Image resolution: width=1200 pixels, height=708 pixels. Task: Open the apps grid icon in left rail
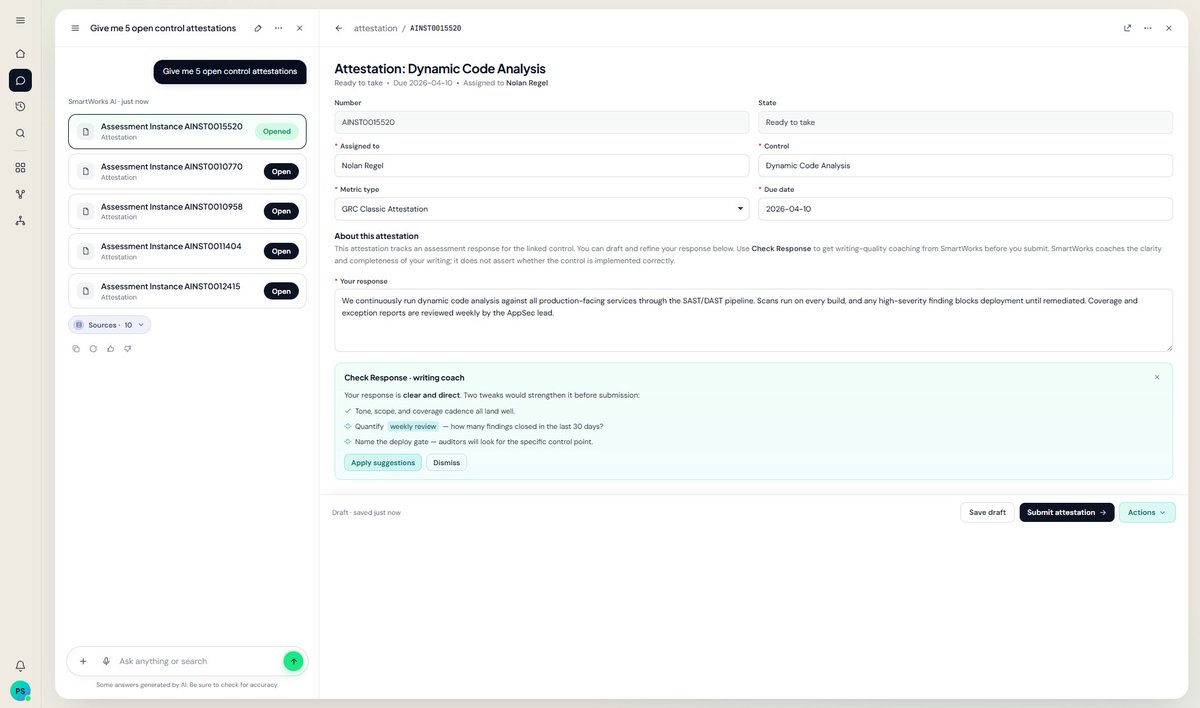[20, 167]
